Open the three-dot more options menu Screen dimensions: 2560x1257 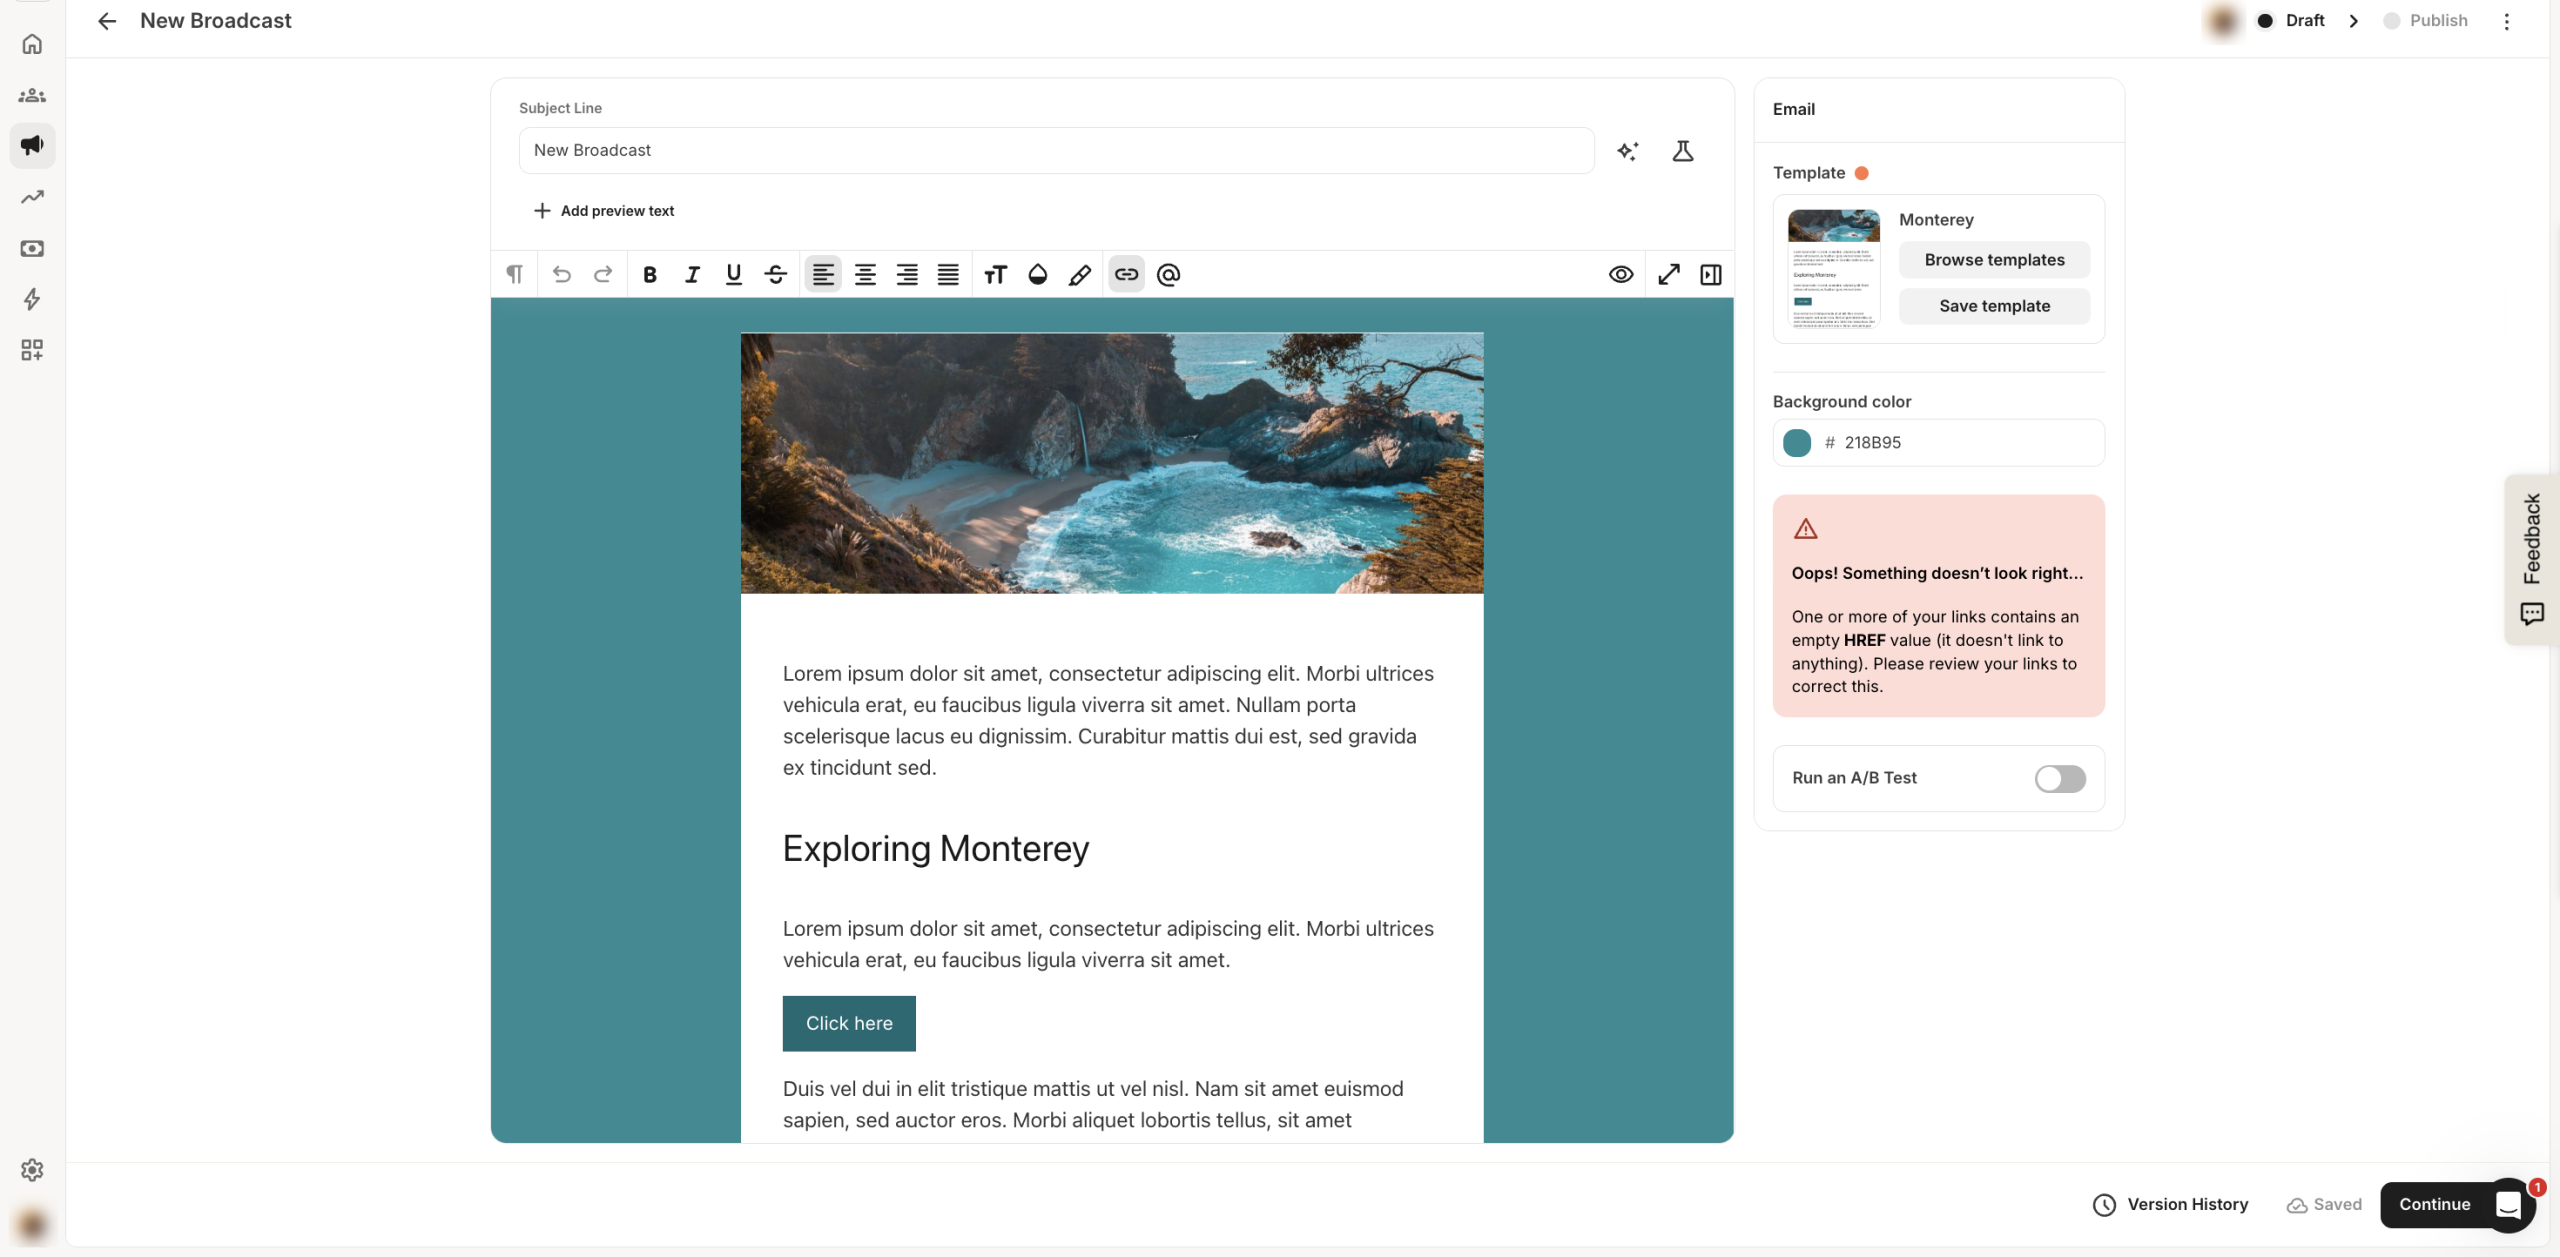(2506, 21)
